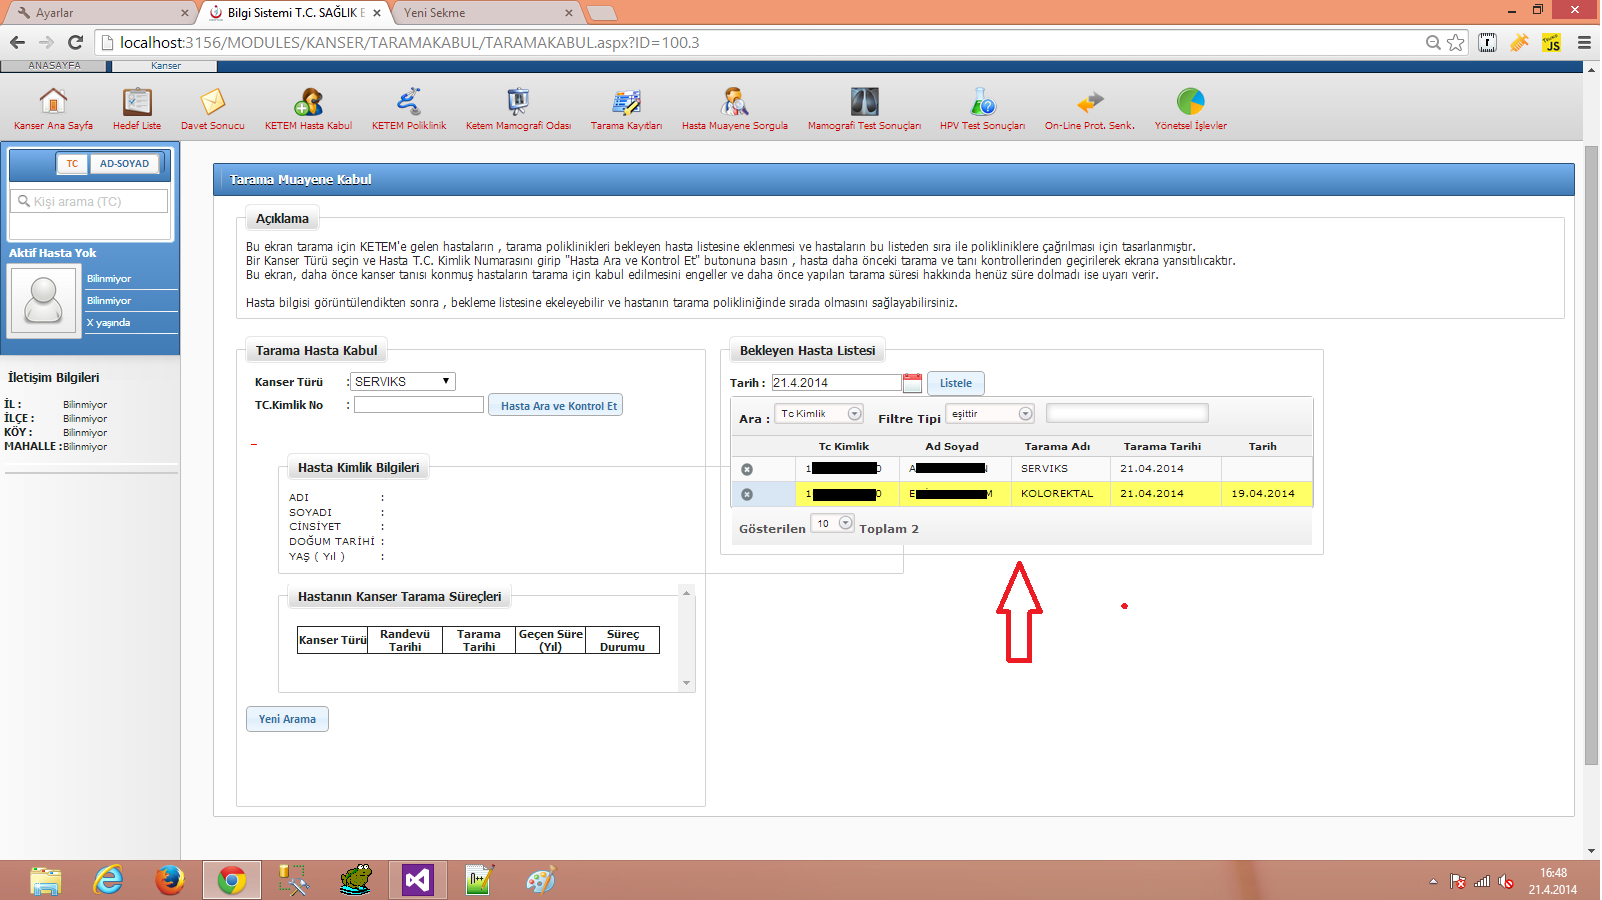This screenshot has height=900, width=1602.
Task: Focus the TC.Kimlik No input field
Action: (418, 405)
